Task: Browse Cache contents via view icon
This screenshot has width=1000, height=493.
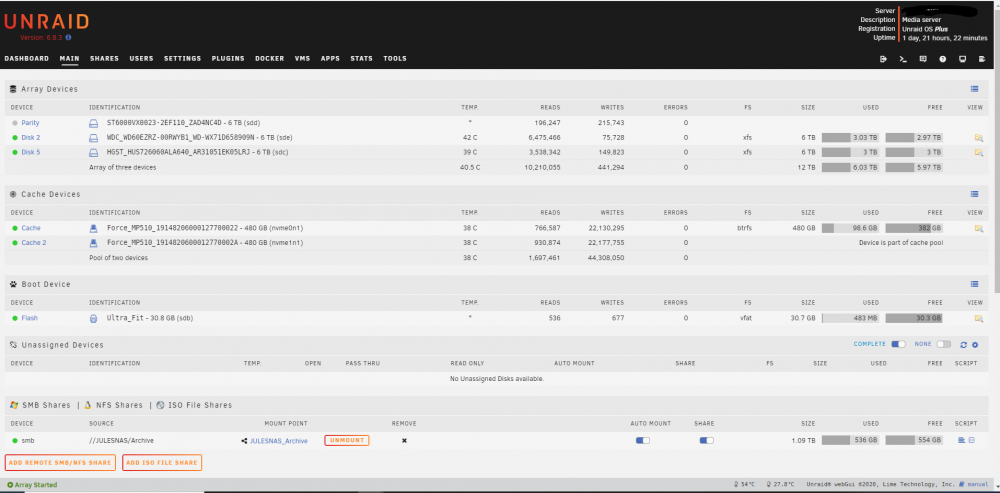Action: tap(978, 228)
